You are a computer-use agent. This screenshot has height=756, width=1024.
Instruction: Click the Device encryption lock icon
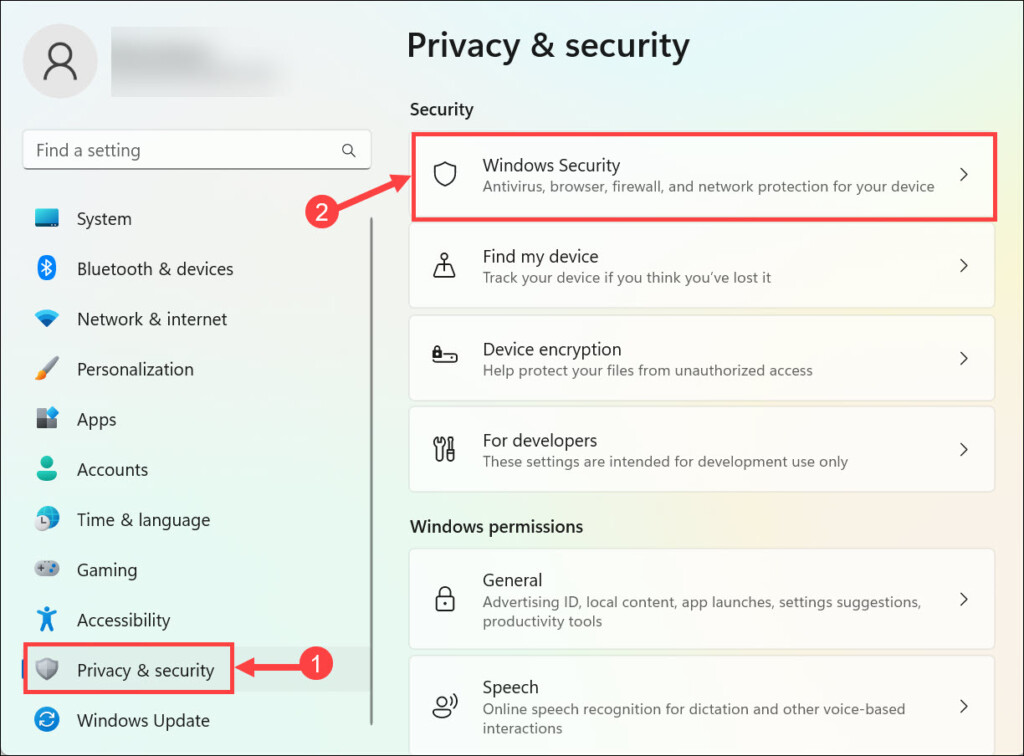coord(444,358)
